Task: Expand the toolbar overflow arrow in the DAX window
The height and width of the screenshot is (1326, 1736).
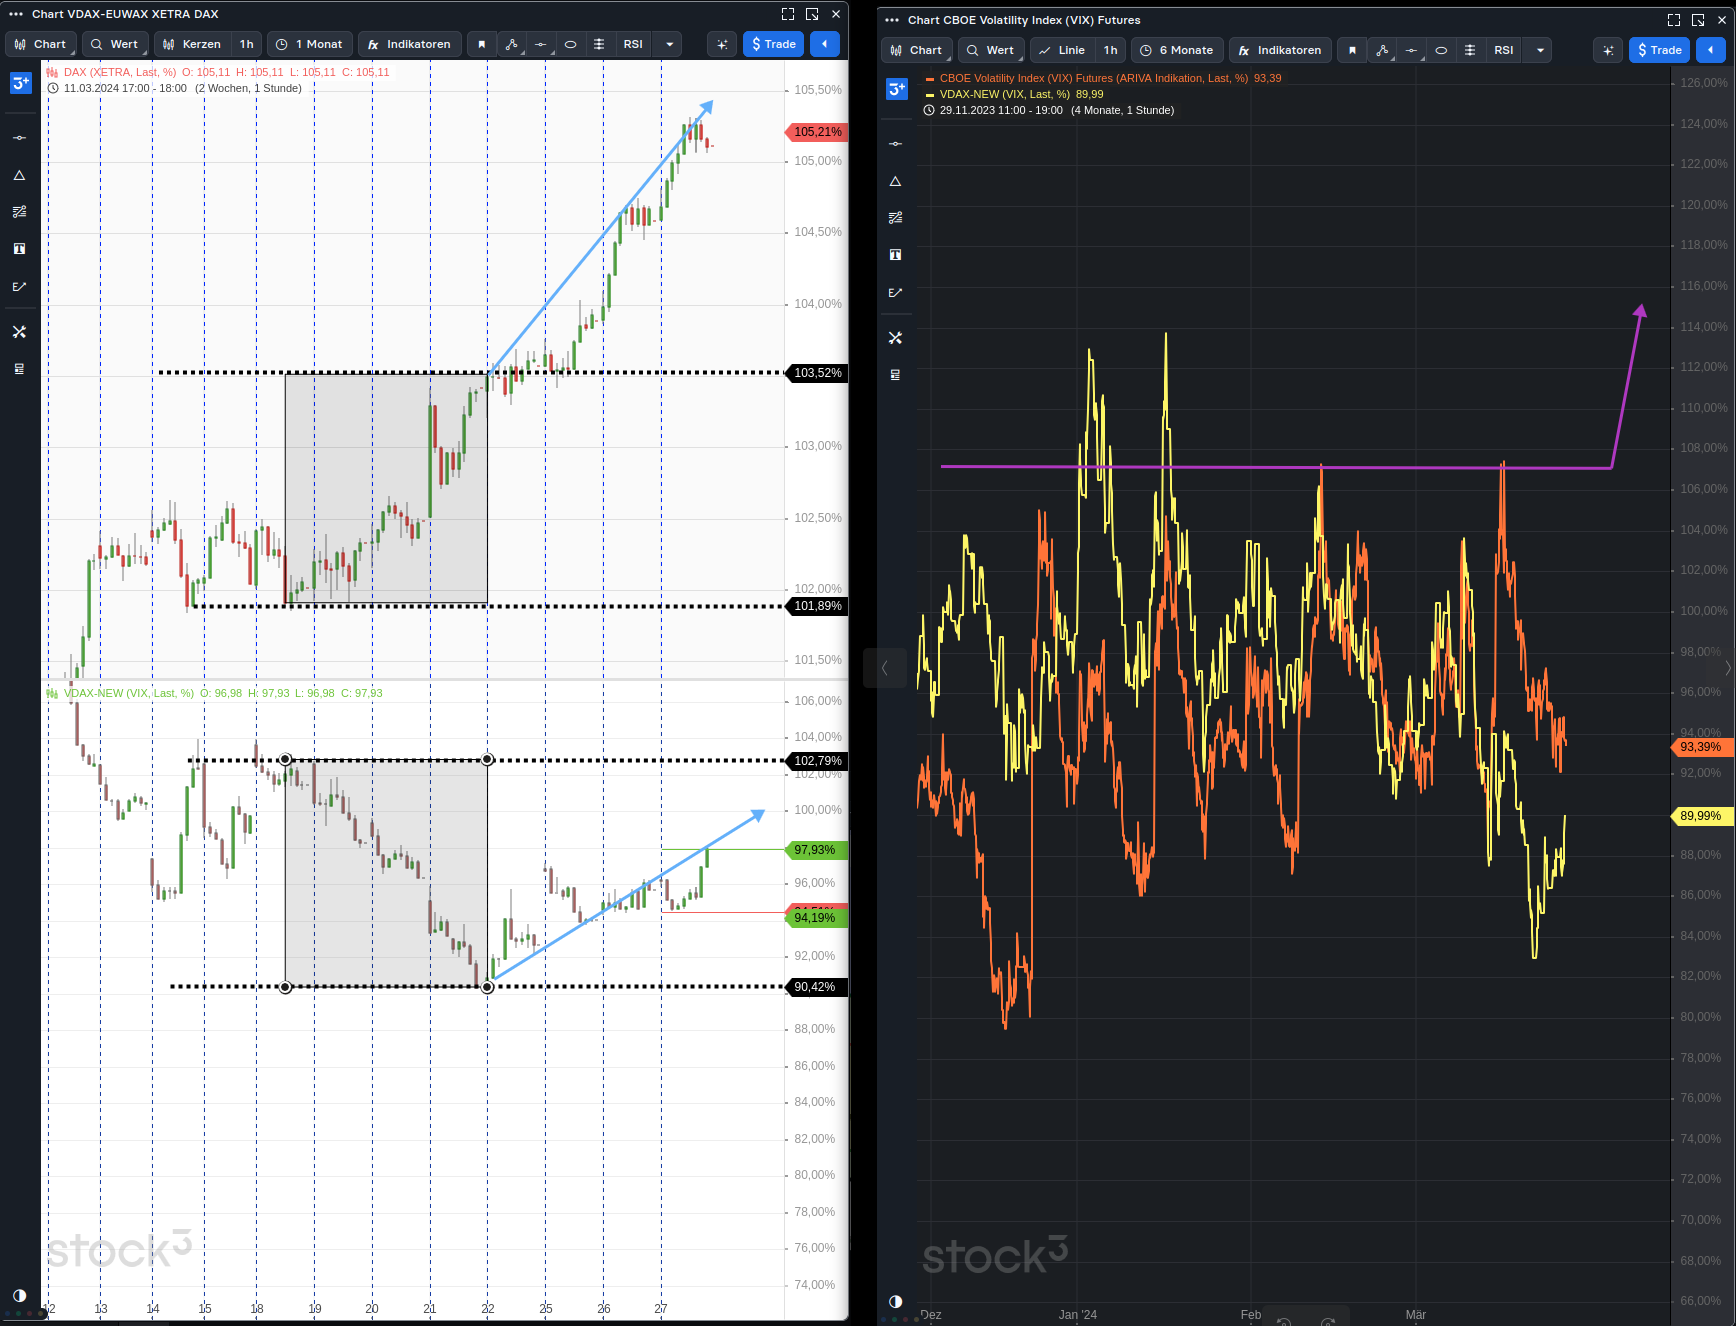Action: [669, 44]
